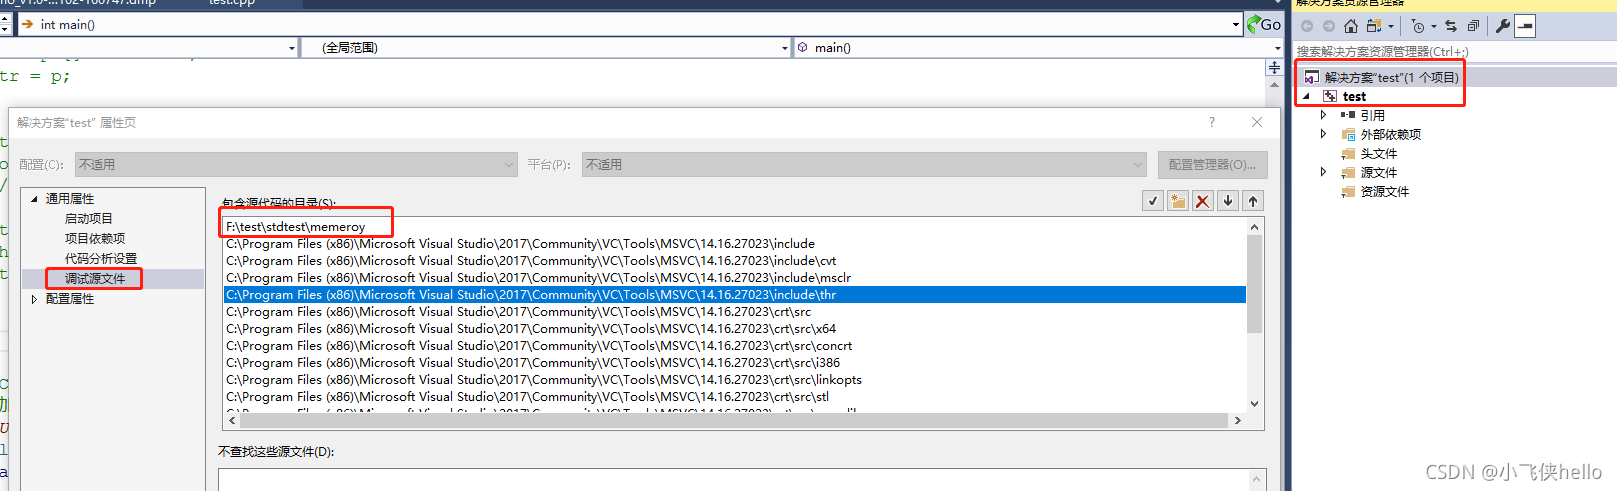Image resolution: width=1617 pixels, height=491 pixels.
Task: Click the collapse all icon in Solution Explorer
Action: tap(1473, 26)
